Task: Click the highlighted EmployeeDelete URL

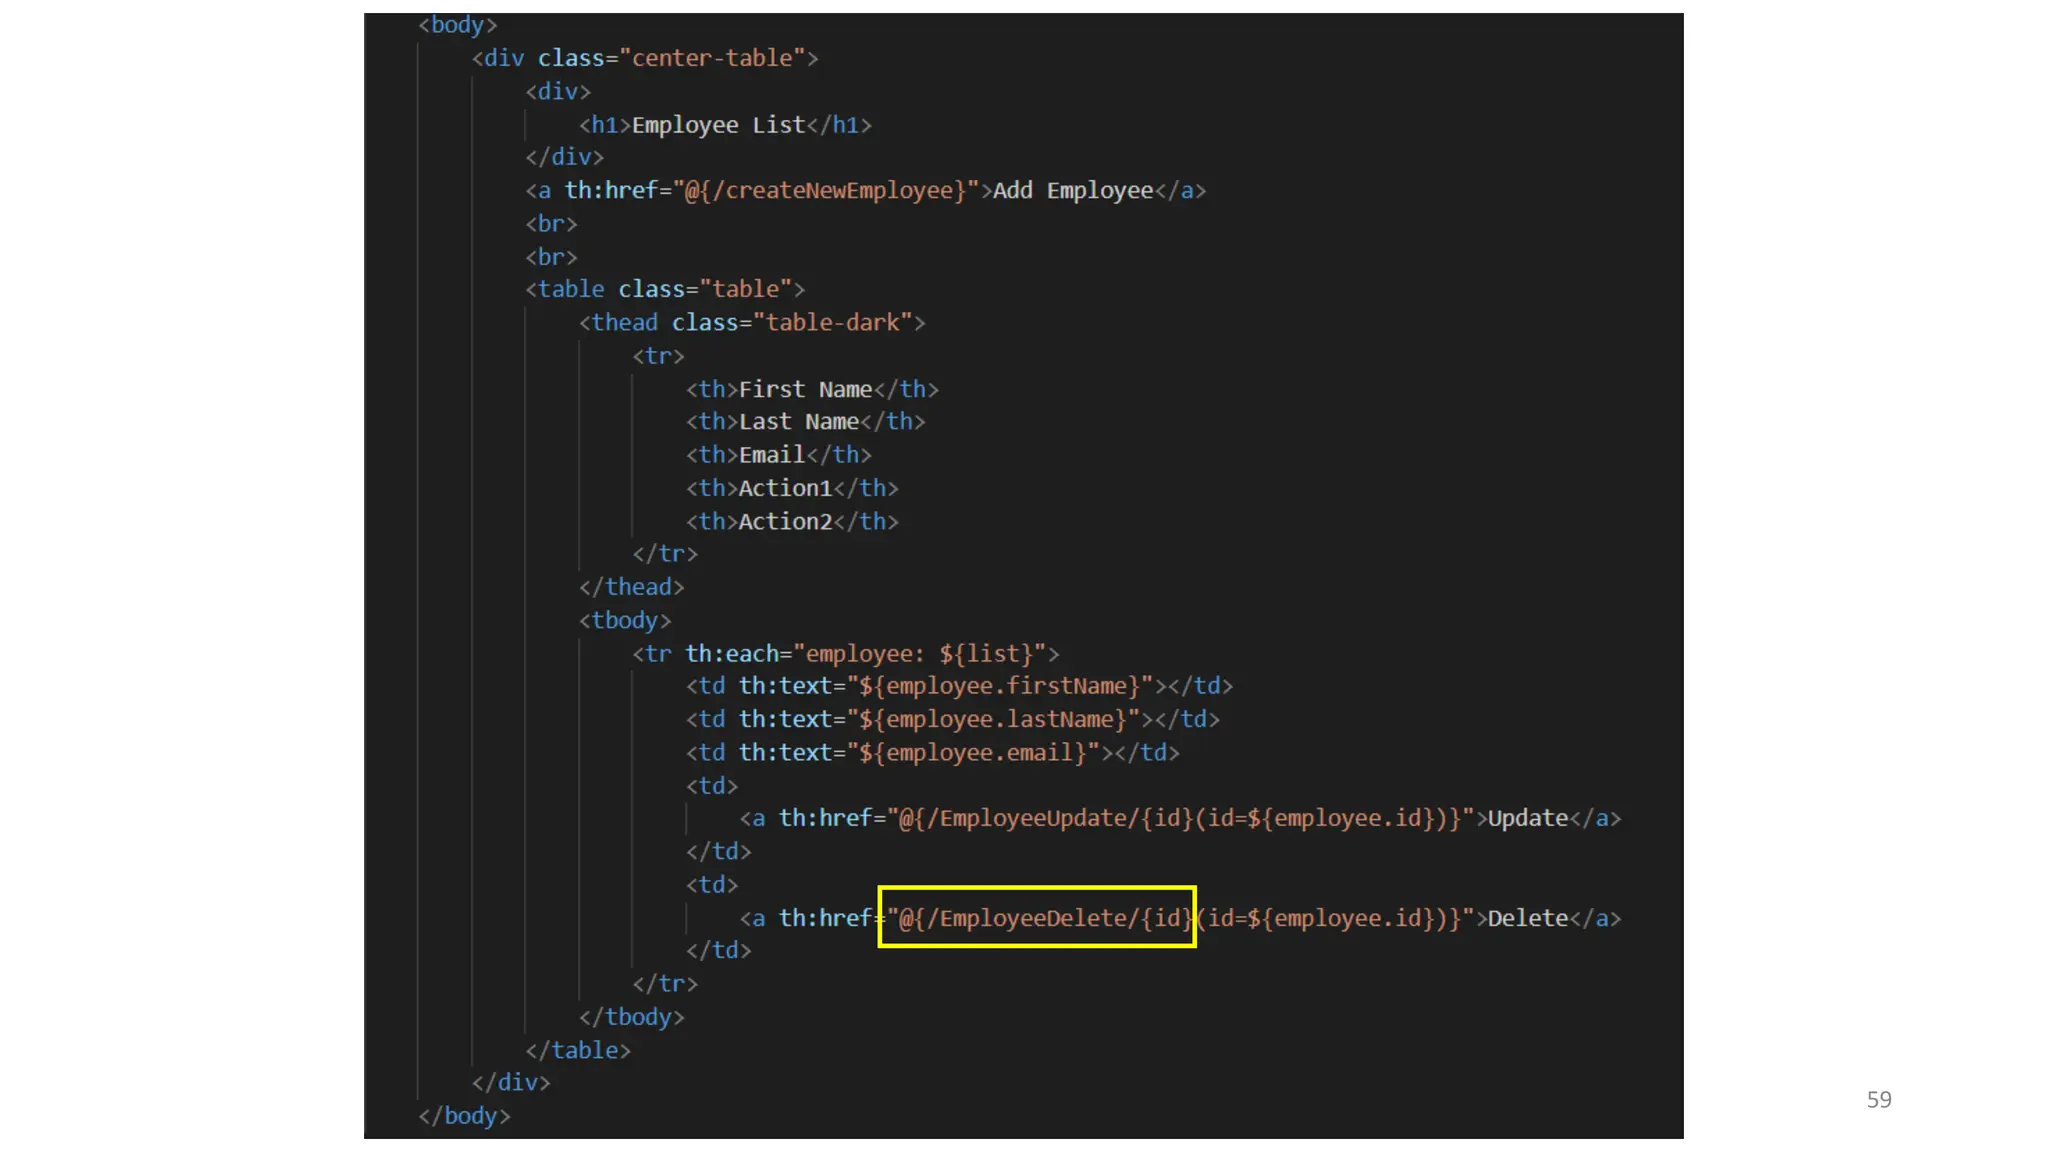Action: pos(1037,918)
